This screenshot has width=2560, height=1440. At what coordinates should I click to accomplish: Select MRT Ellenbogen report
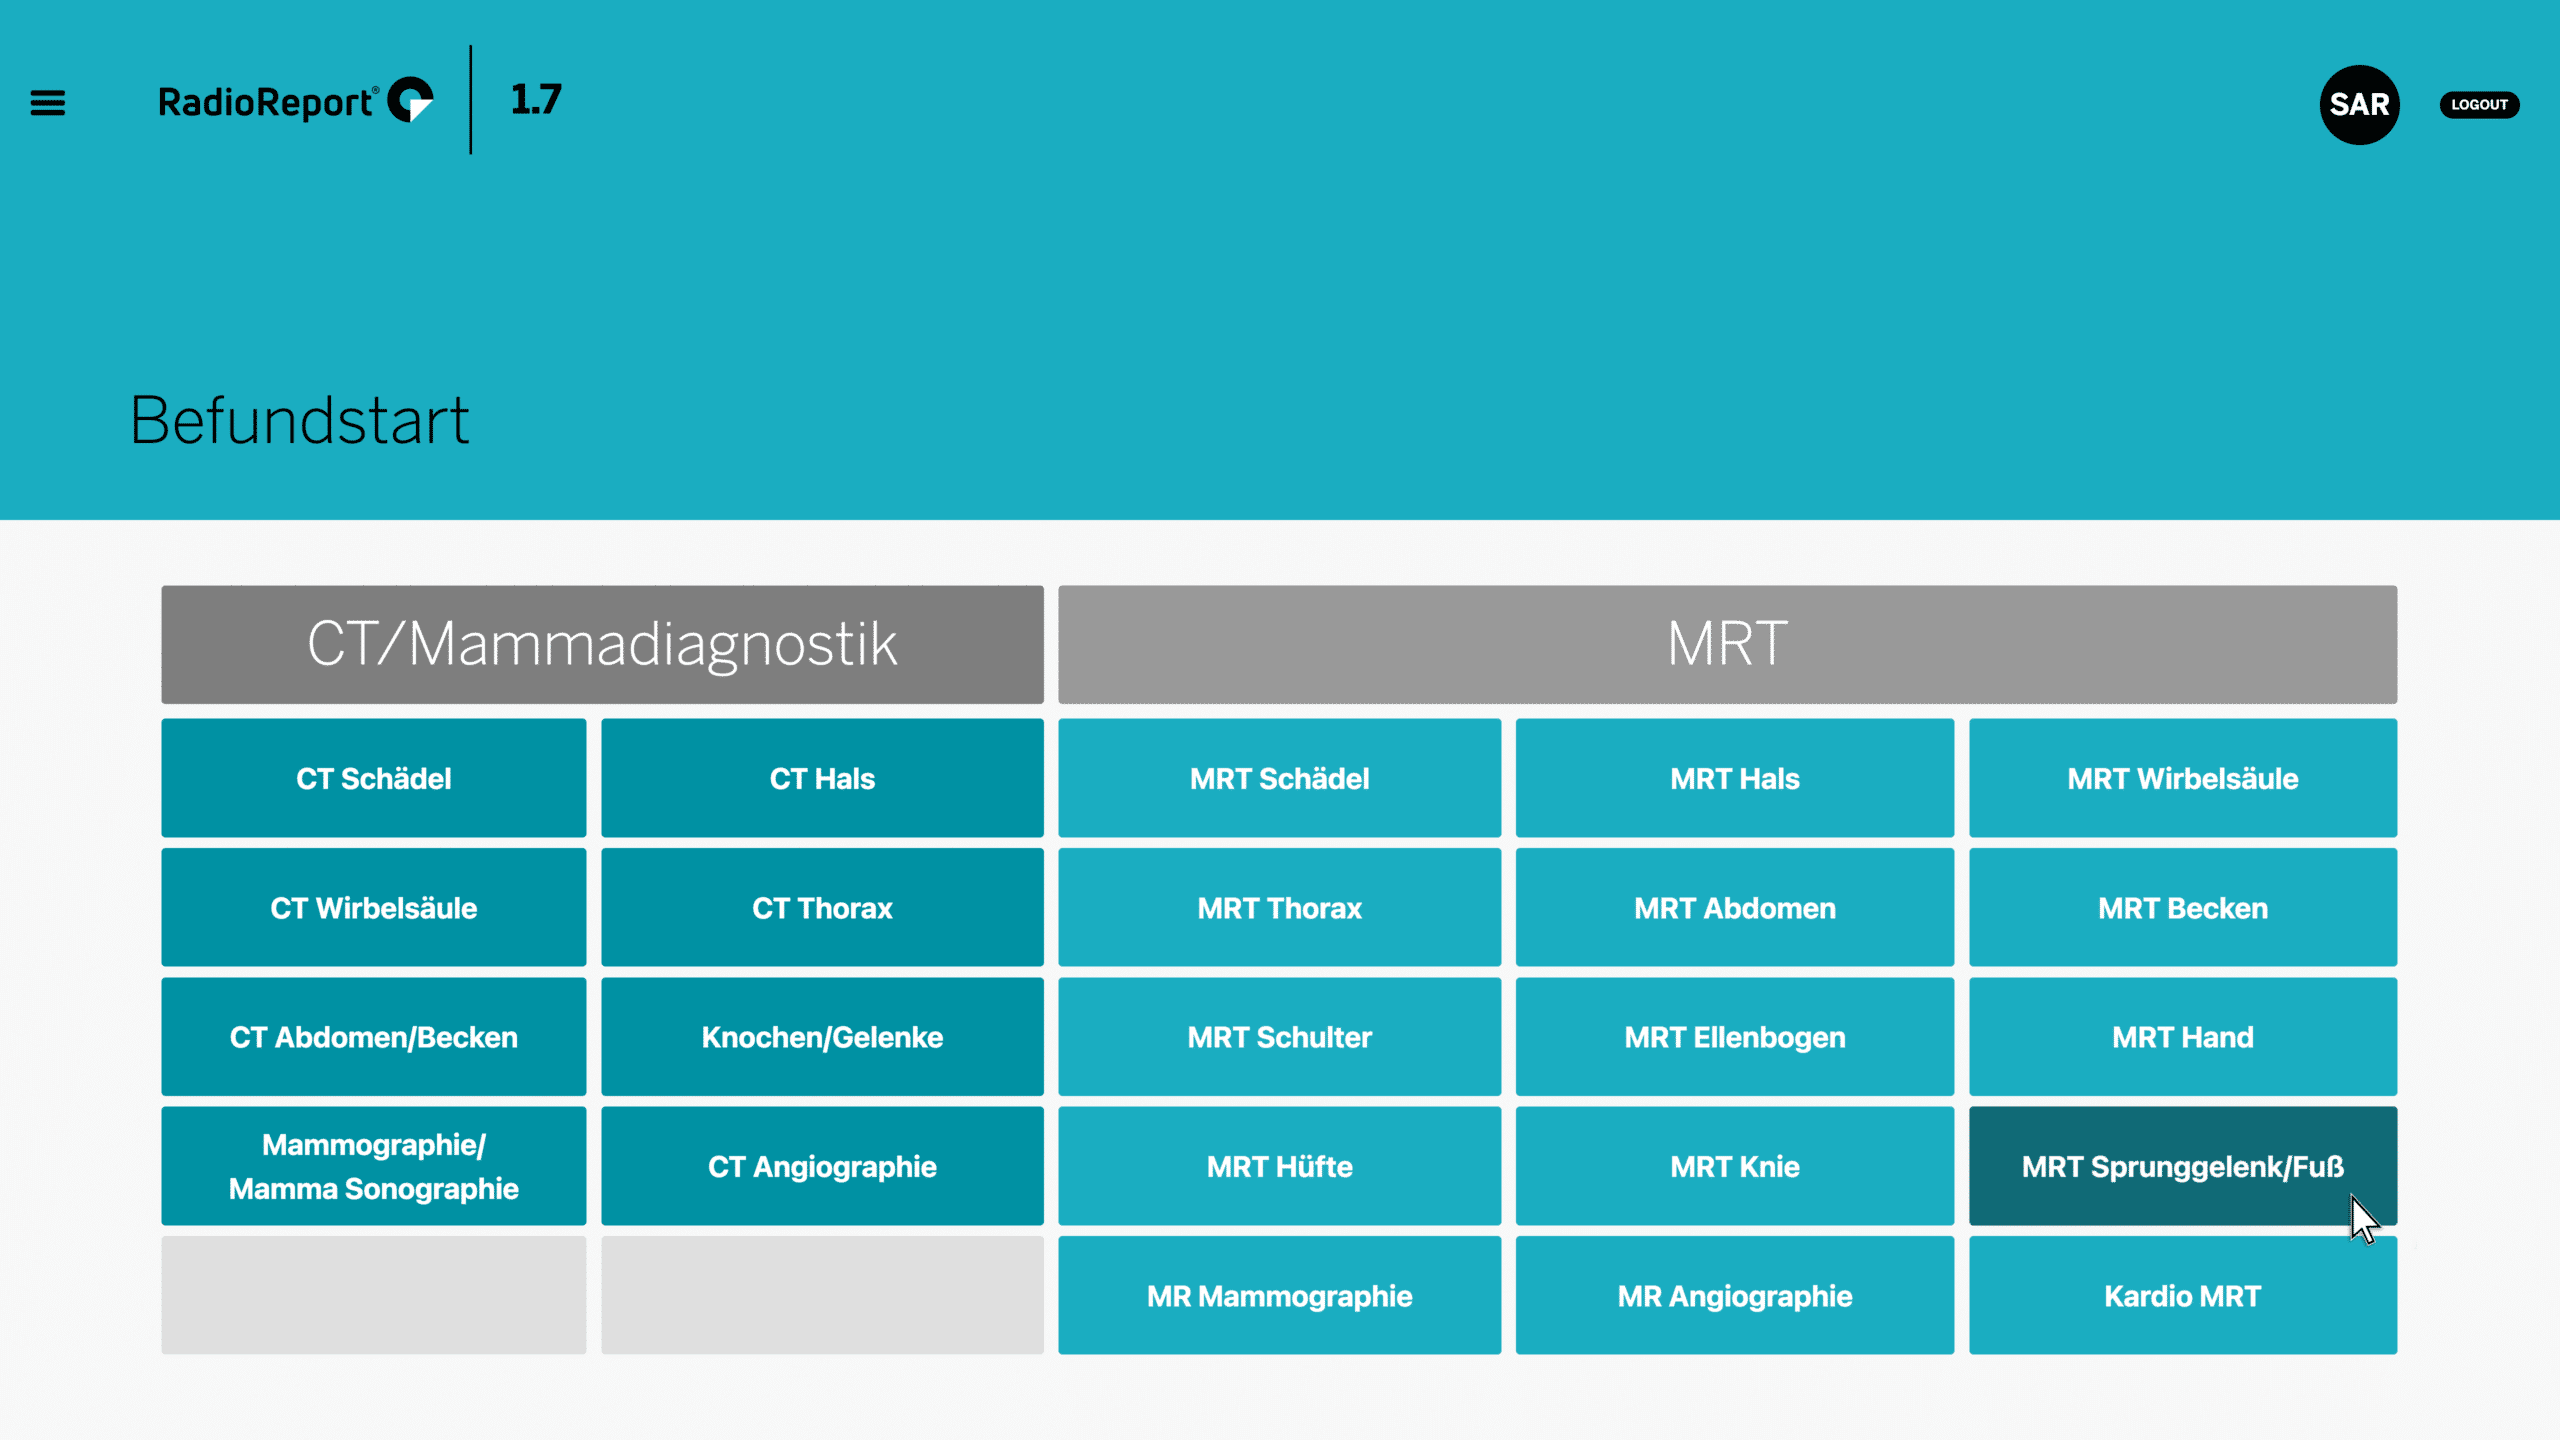[1734, 1036]
